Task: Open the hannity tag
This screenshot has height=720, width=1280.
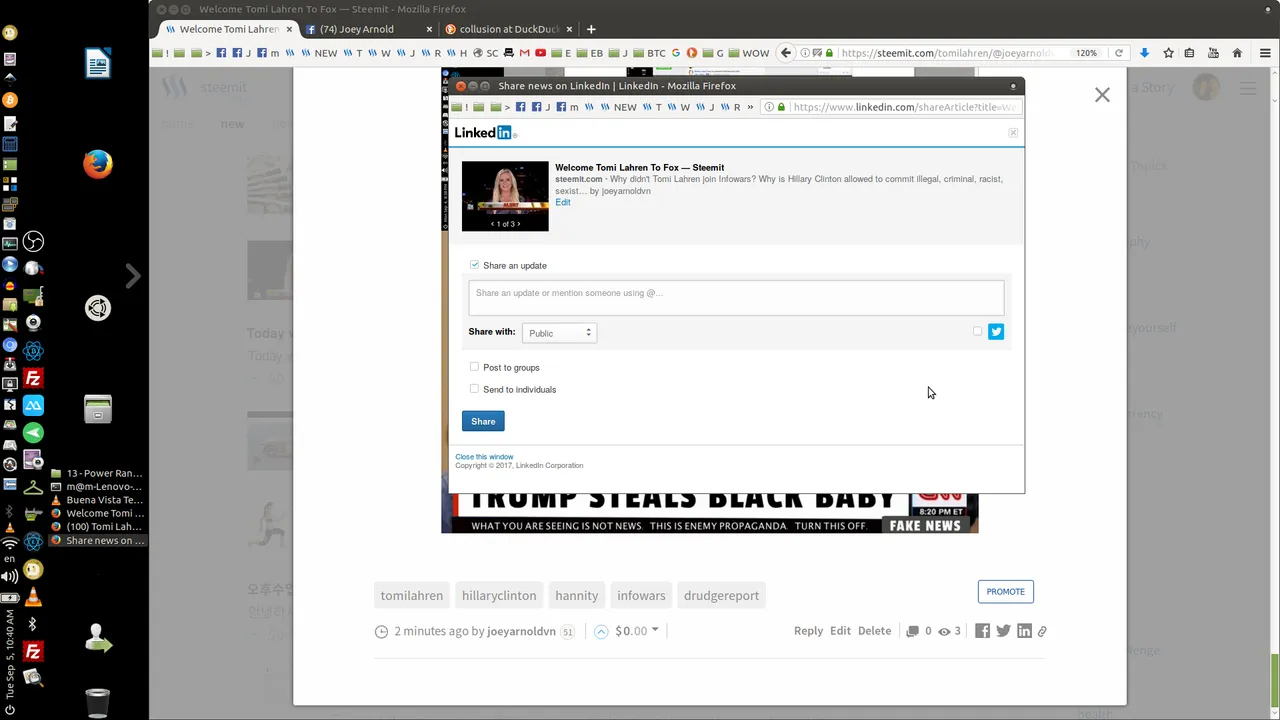Action: pyautogui.click(x=576, y=595)
